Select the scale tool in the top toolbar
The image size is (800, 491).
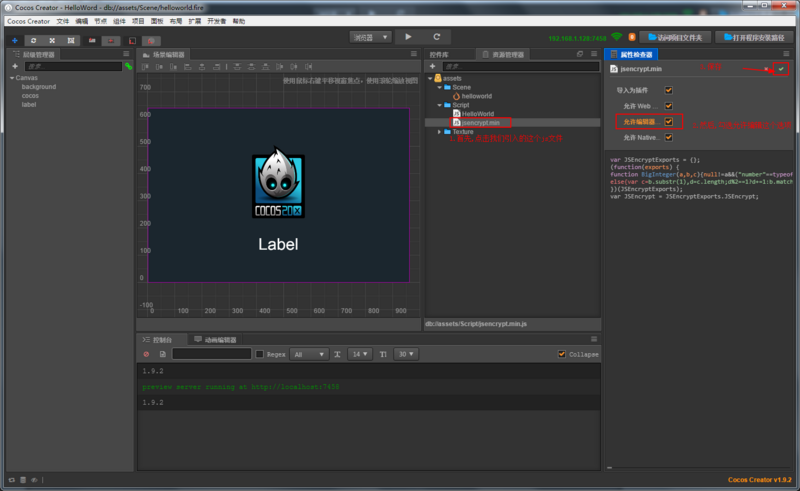(x=52, y=40)
